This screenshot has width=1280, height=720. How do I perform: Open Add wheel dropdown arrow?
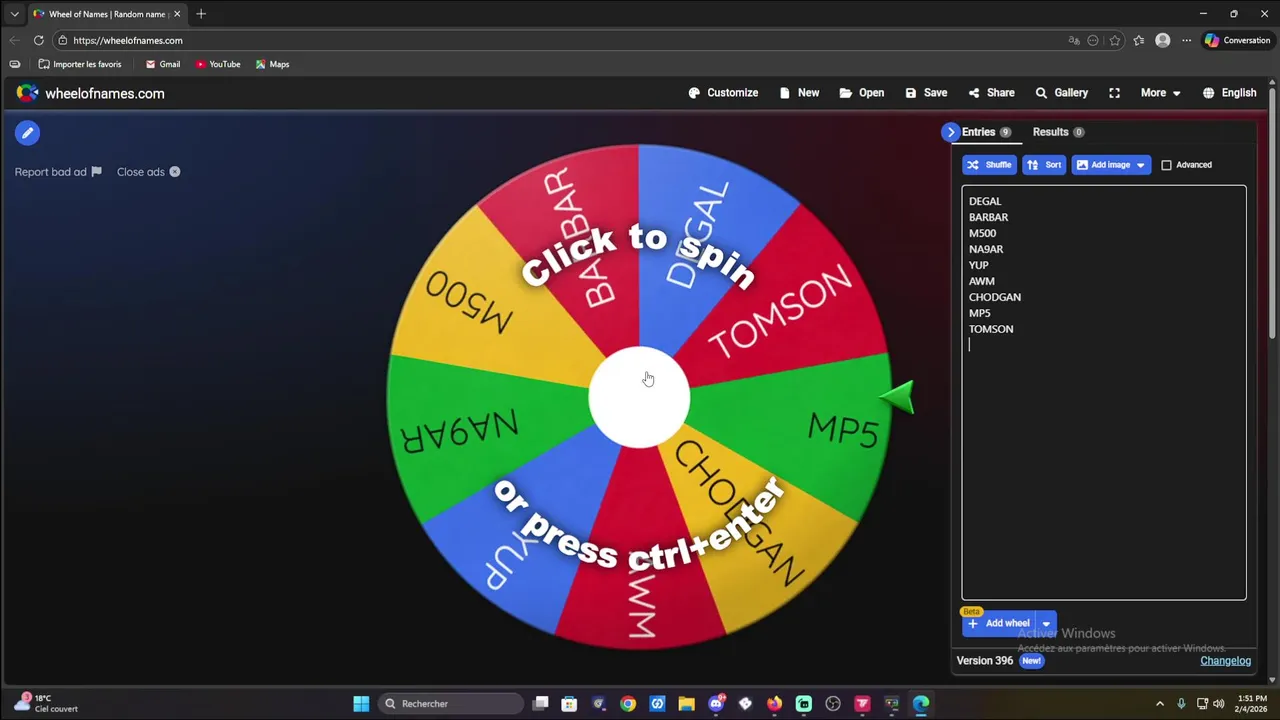click(x=1046, y=623)
